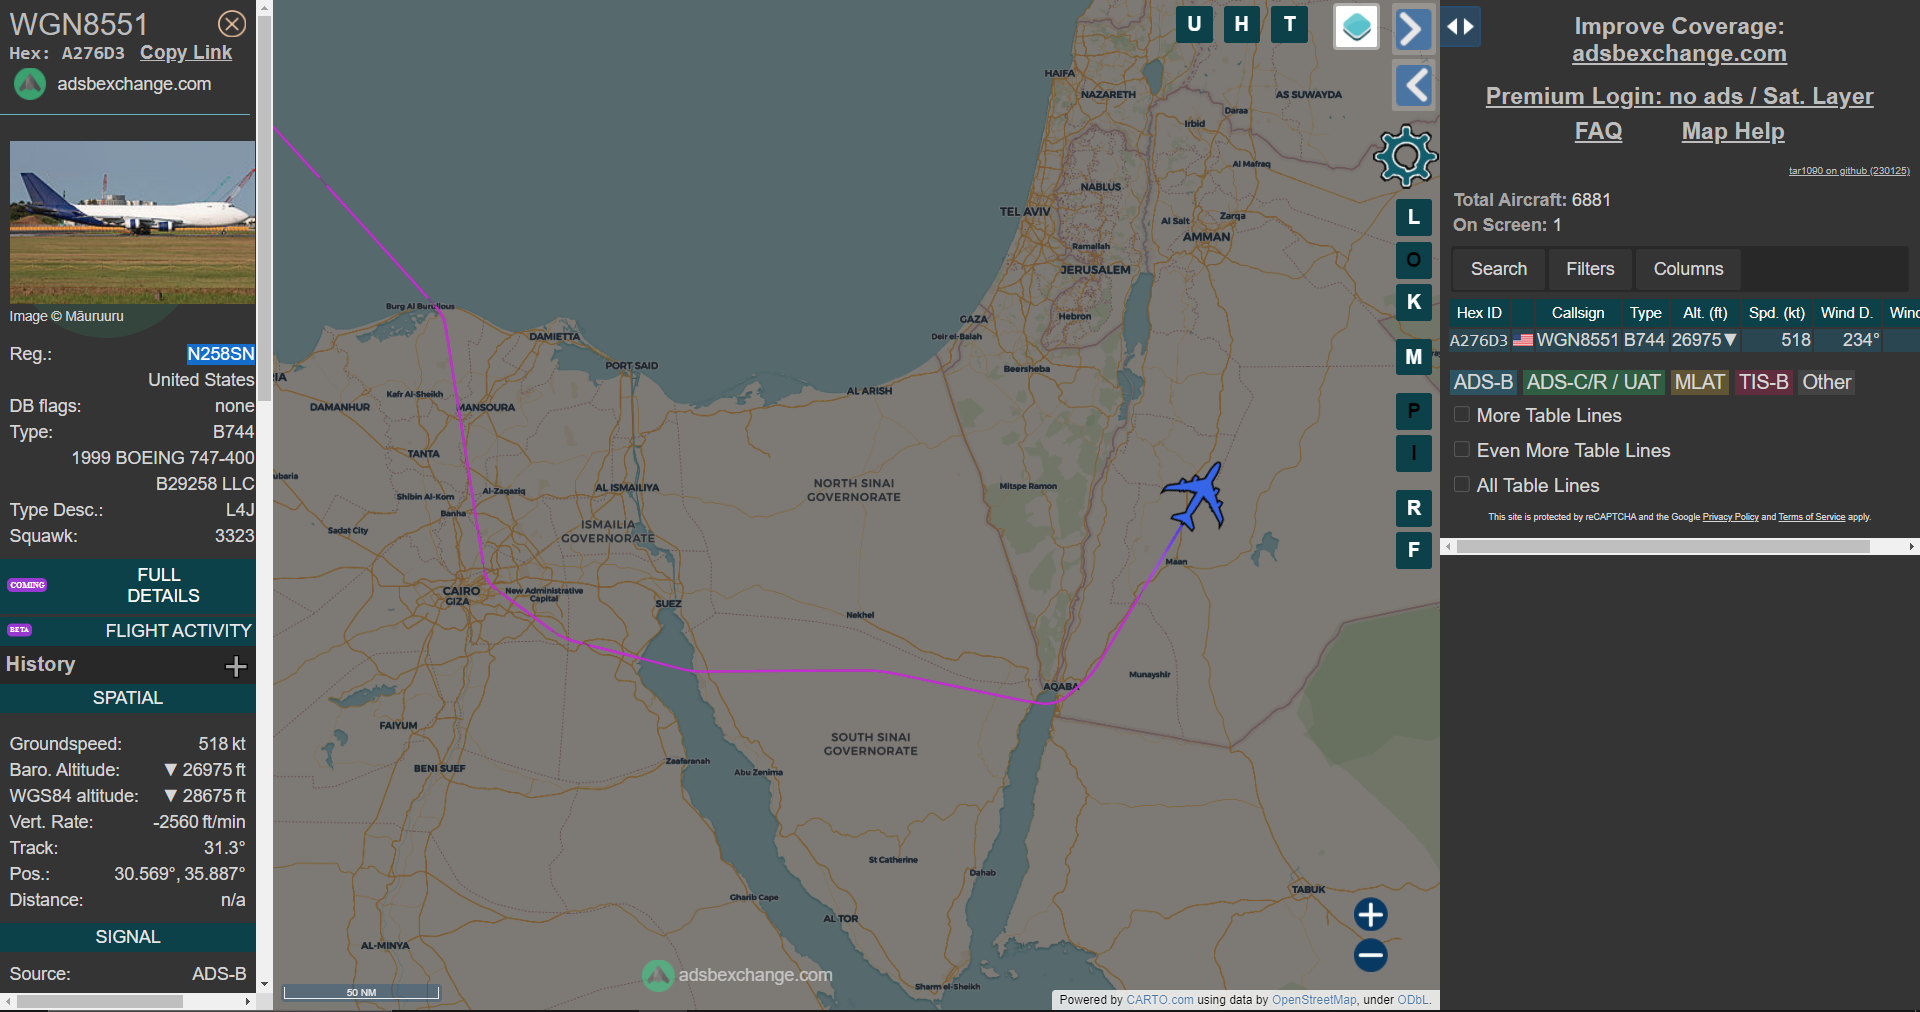Open the Columns tab

tap(1688, 269)
